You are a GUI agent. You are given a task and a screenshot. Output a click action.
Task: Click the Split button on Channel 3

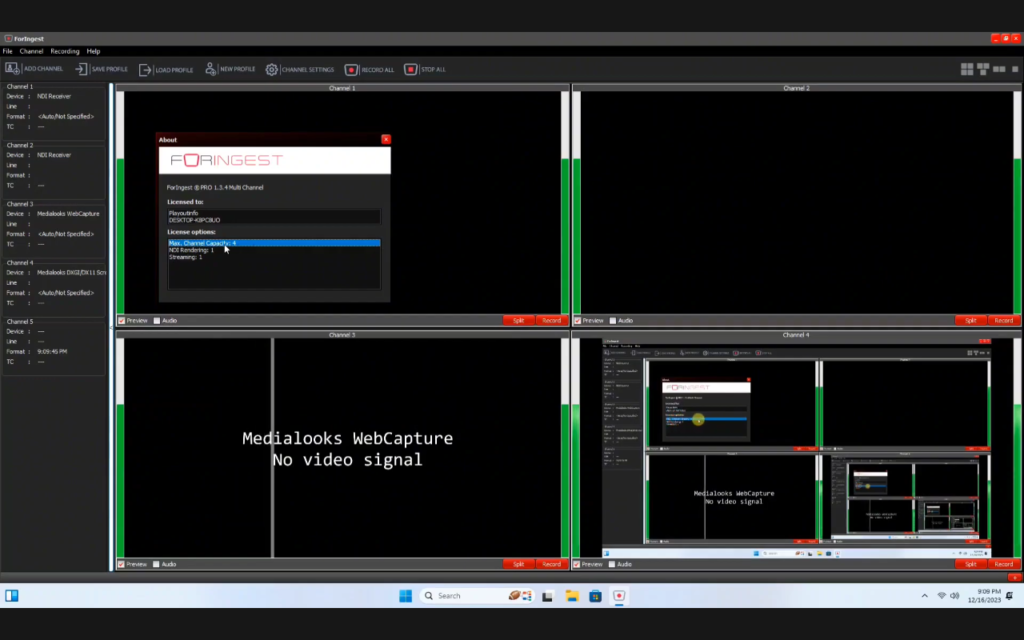pos(518,563)
